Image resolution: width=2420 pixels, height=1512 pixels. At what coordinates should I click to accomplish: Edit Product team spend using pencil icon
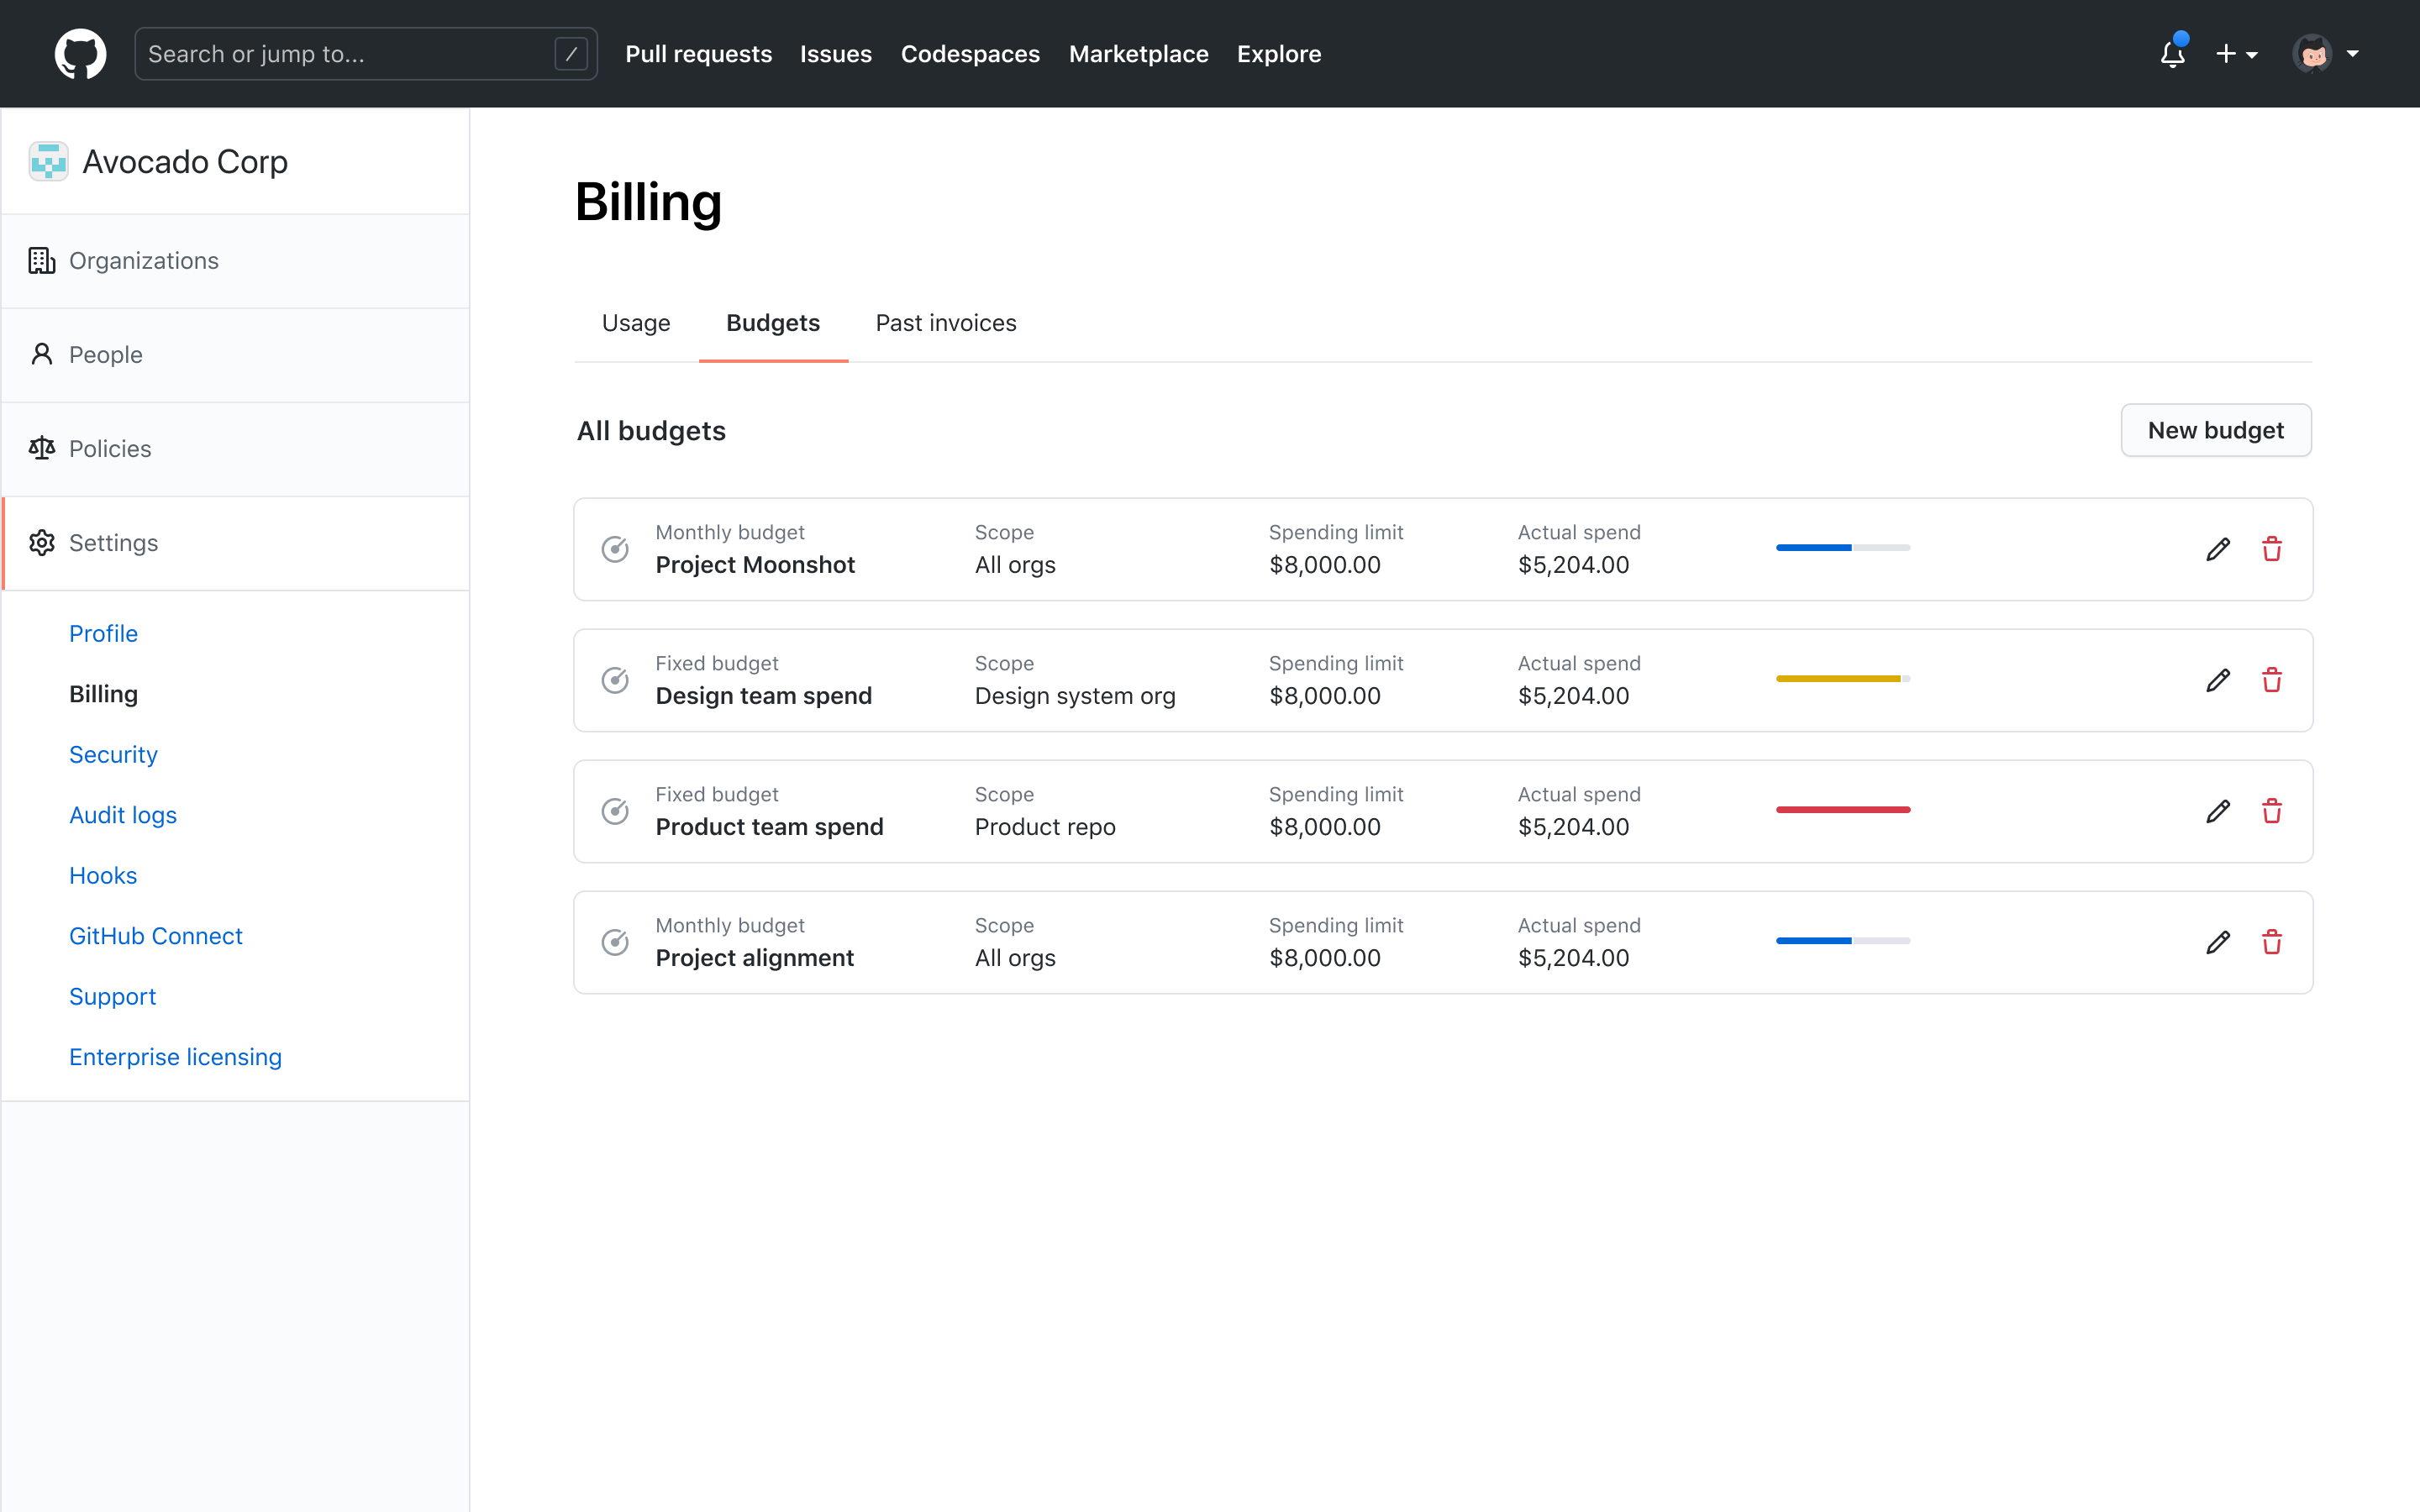[2218, 811]
